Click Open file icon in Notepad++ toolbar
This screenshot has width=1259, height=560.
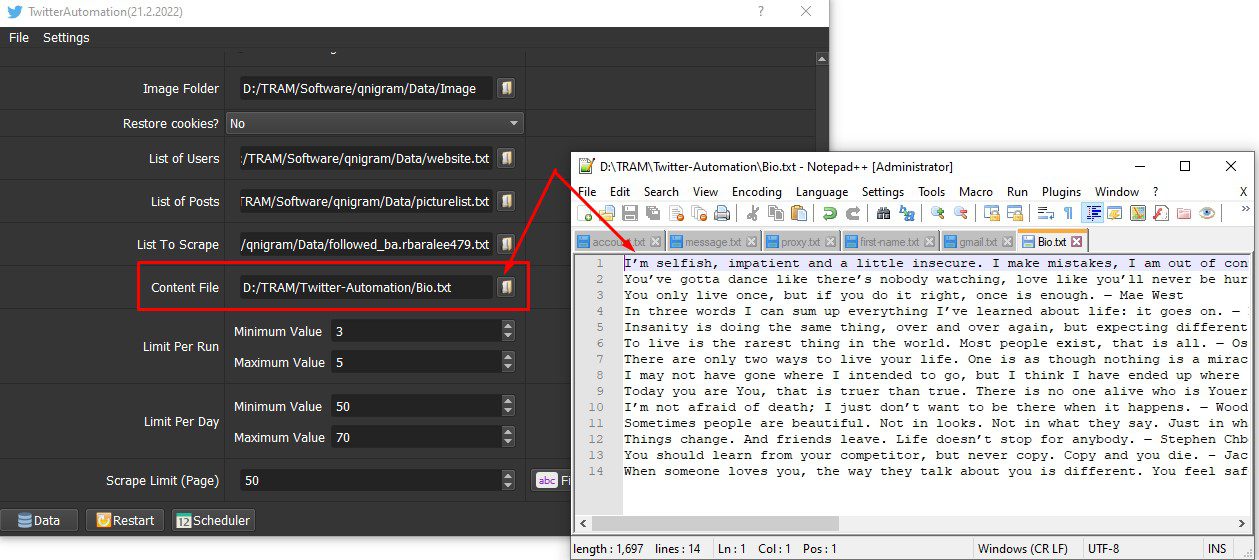(x=607, y=213)
